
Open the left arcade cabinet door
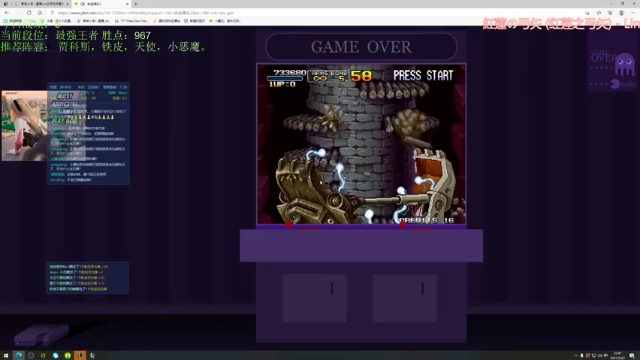[x=314, y=298]
